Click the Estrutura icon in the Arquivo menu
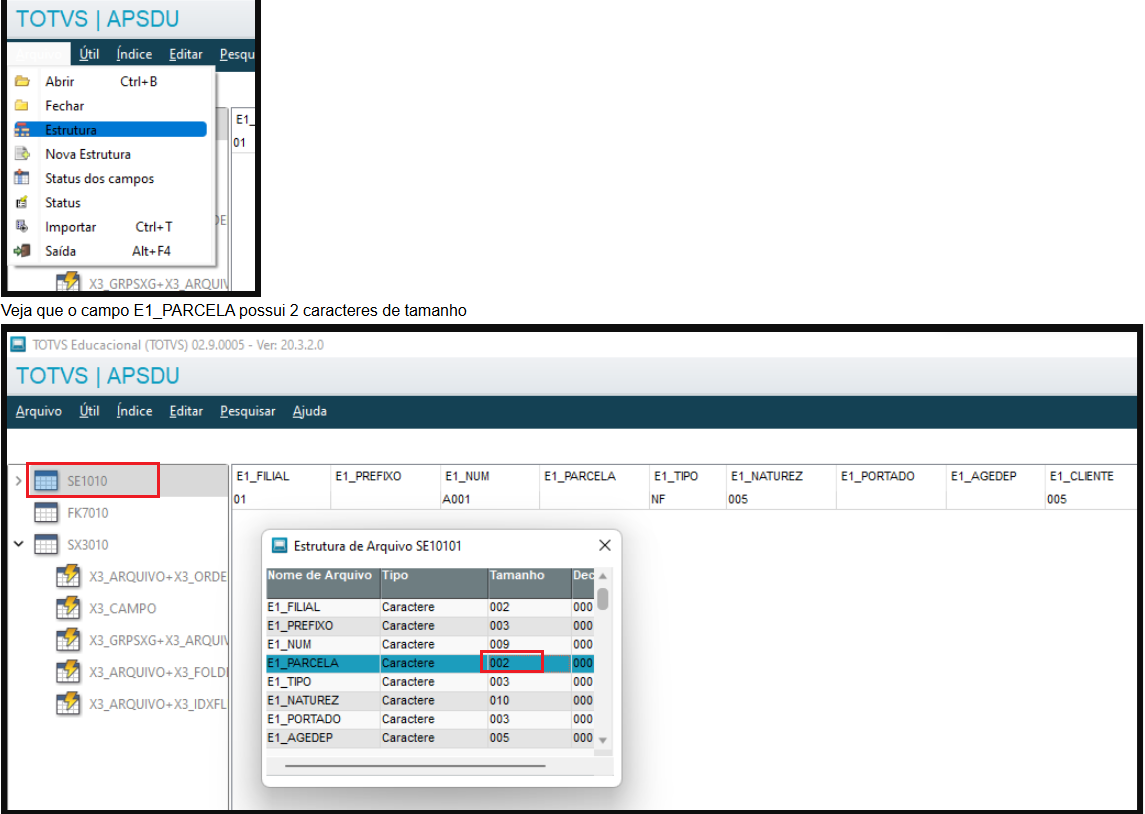Image resolution: width=1145 pixels, height=814 pixels. coord(23,130)
